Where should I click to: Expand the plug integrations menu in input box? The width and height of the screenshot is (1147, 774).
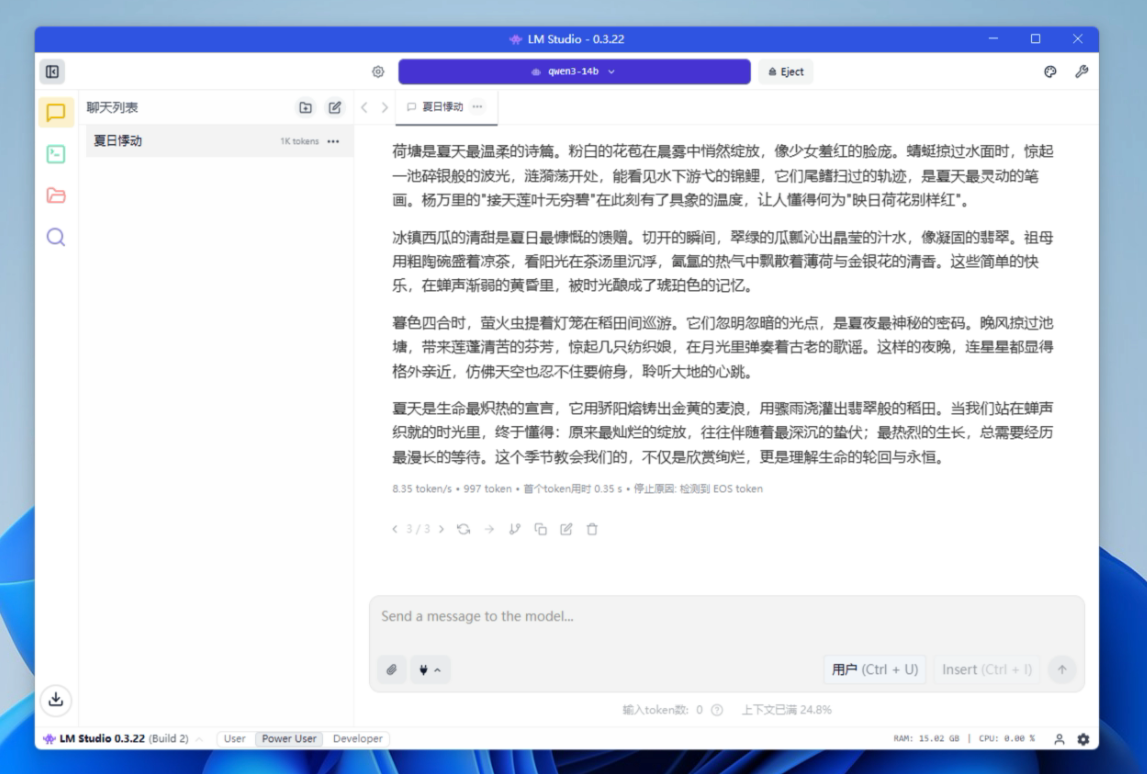(429, 670)
